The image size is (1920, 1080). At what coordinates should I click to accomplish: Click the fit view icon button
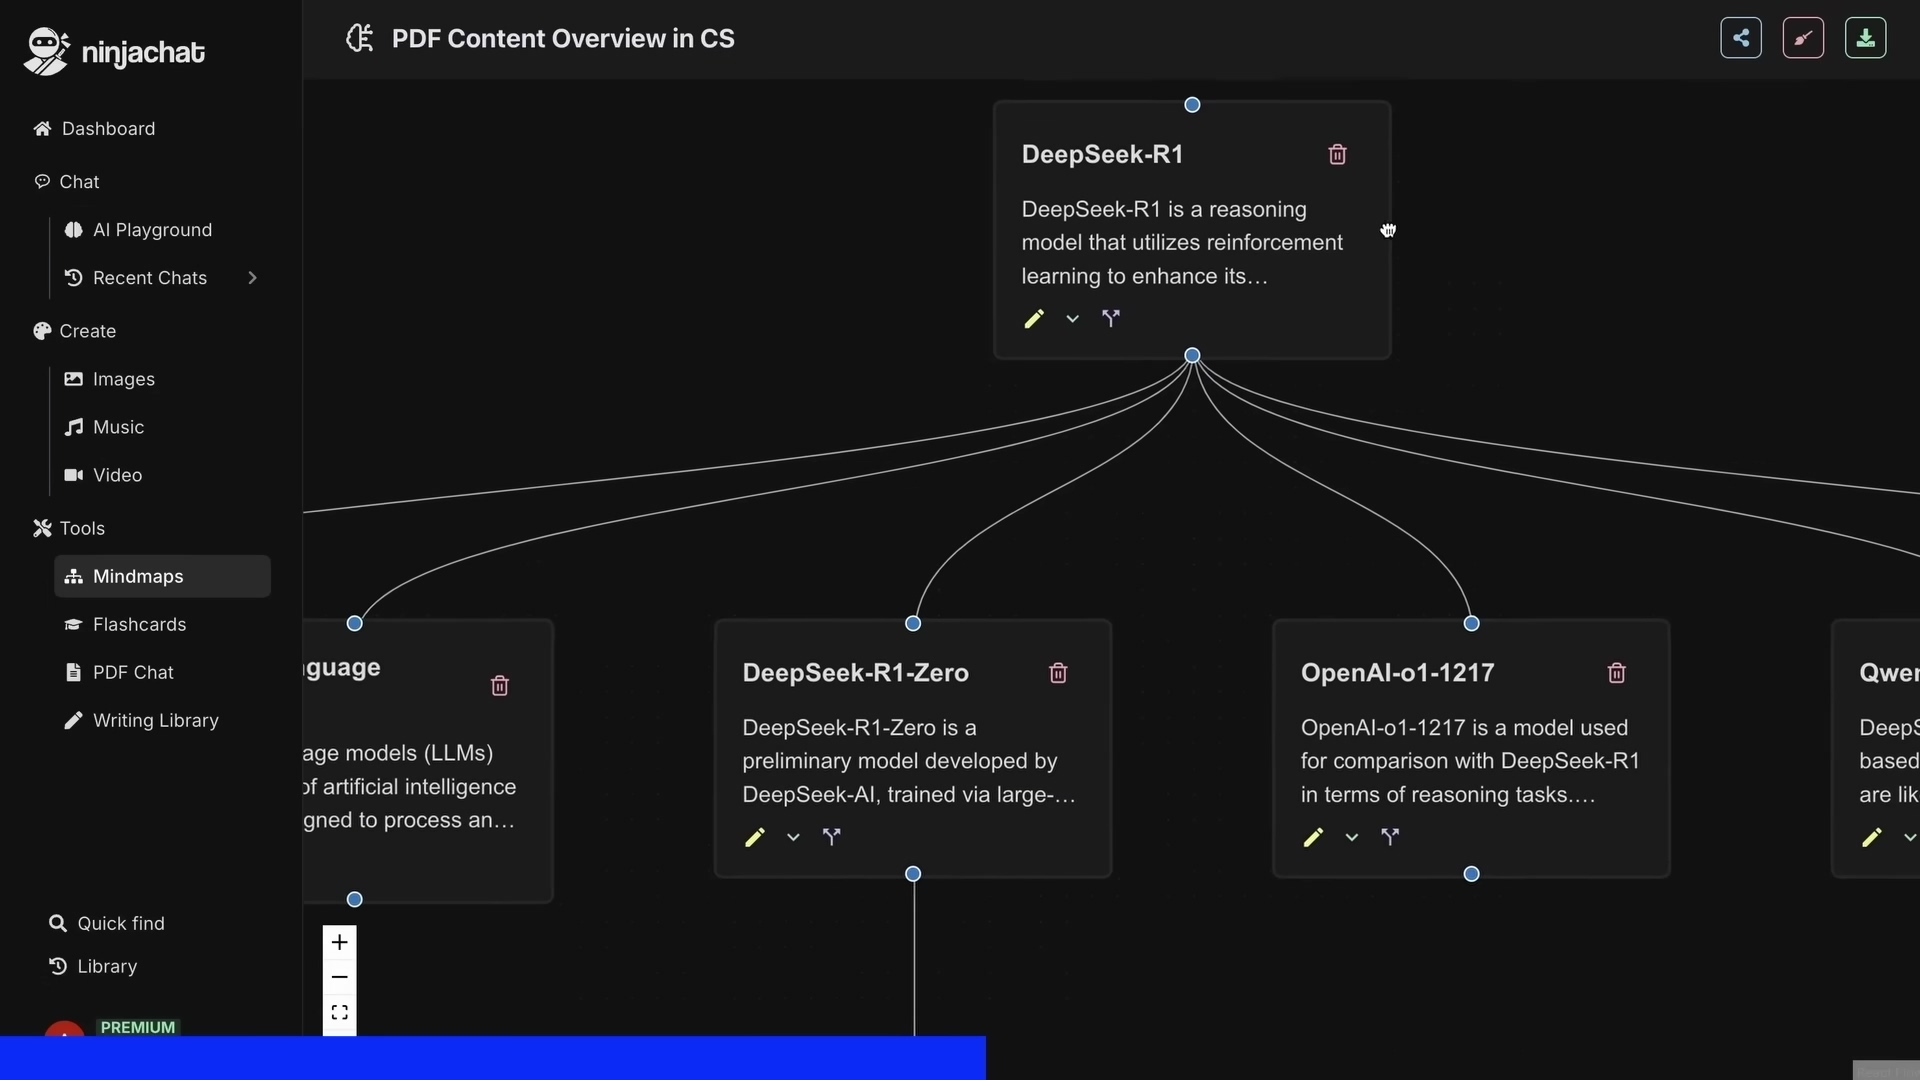(x=339, y=1013)
